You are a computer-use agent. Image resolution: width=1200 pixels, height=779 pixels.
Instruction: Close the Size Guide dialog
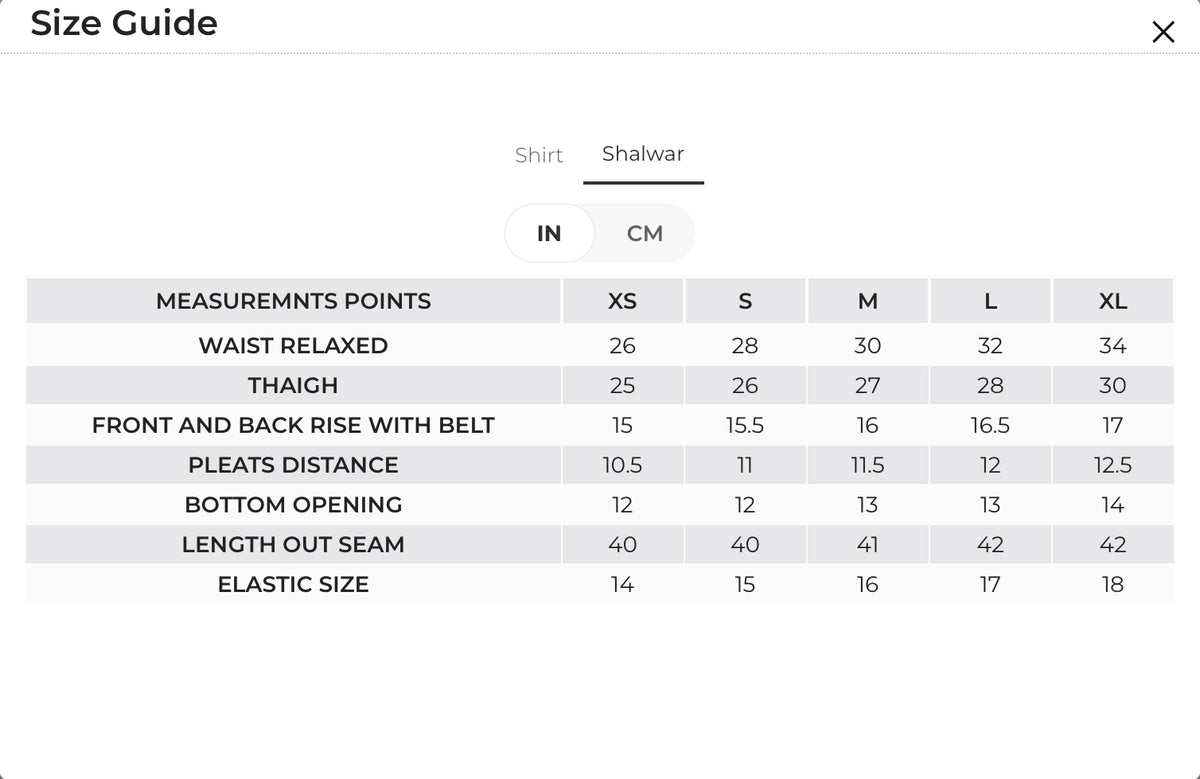click(x=1163, y=32)
